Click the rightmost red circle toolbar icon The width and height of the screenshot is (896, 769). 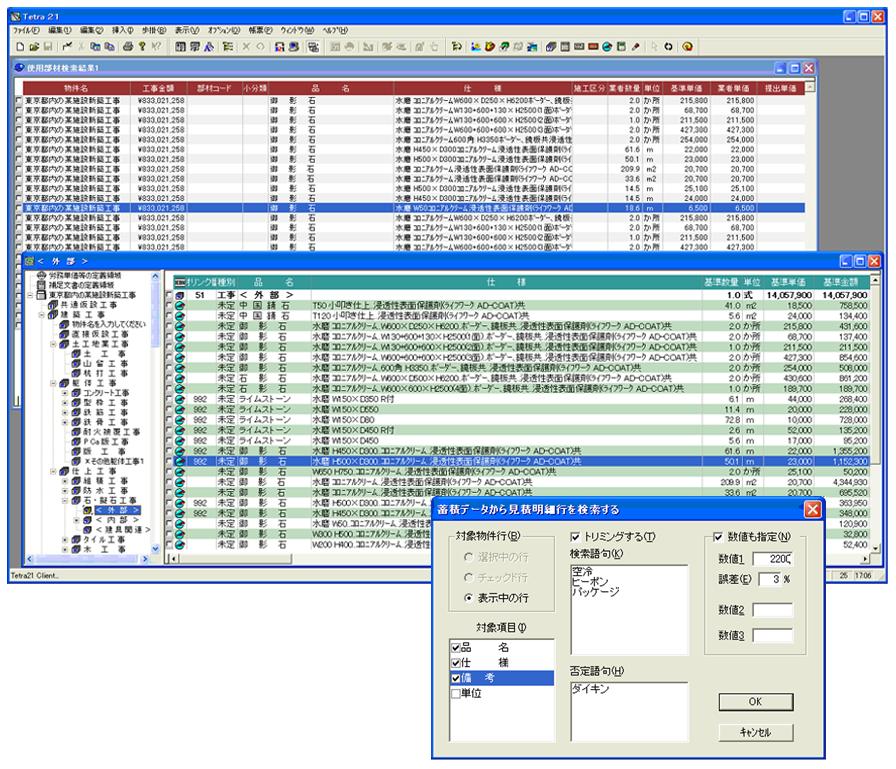(688, 46)
